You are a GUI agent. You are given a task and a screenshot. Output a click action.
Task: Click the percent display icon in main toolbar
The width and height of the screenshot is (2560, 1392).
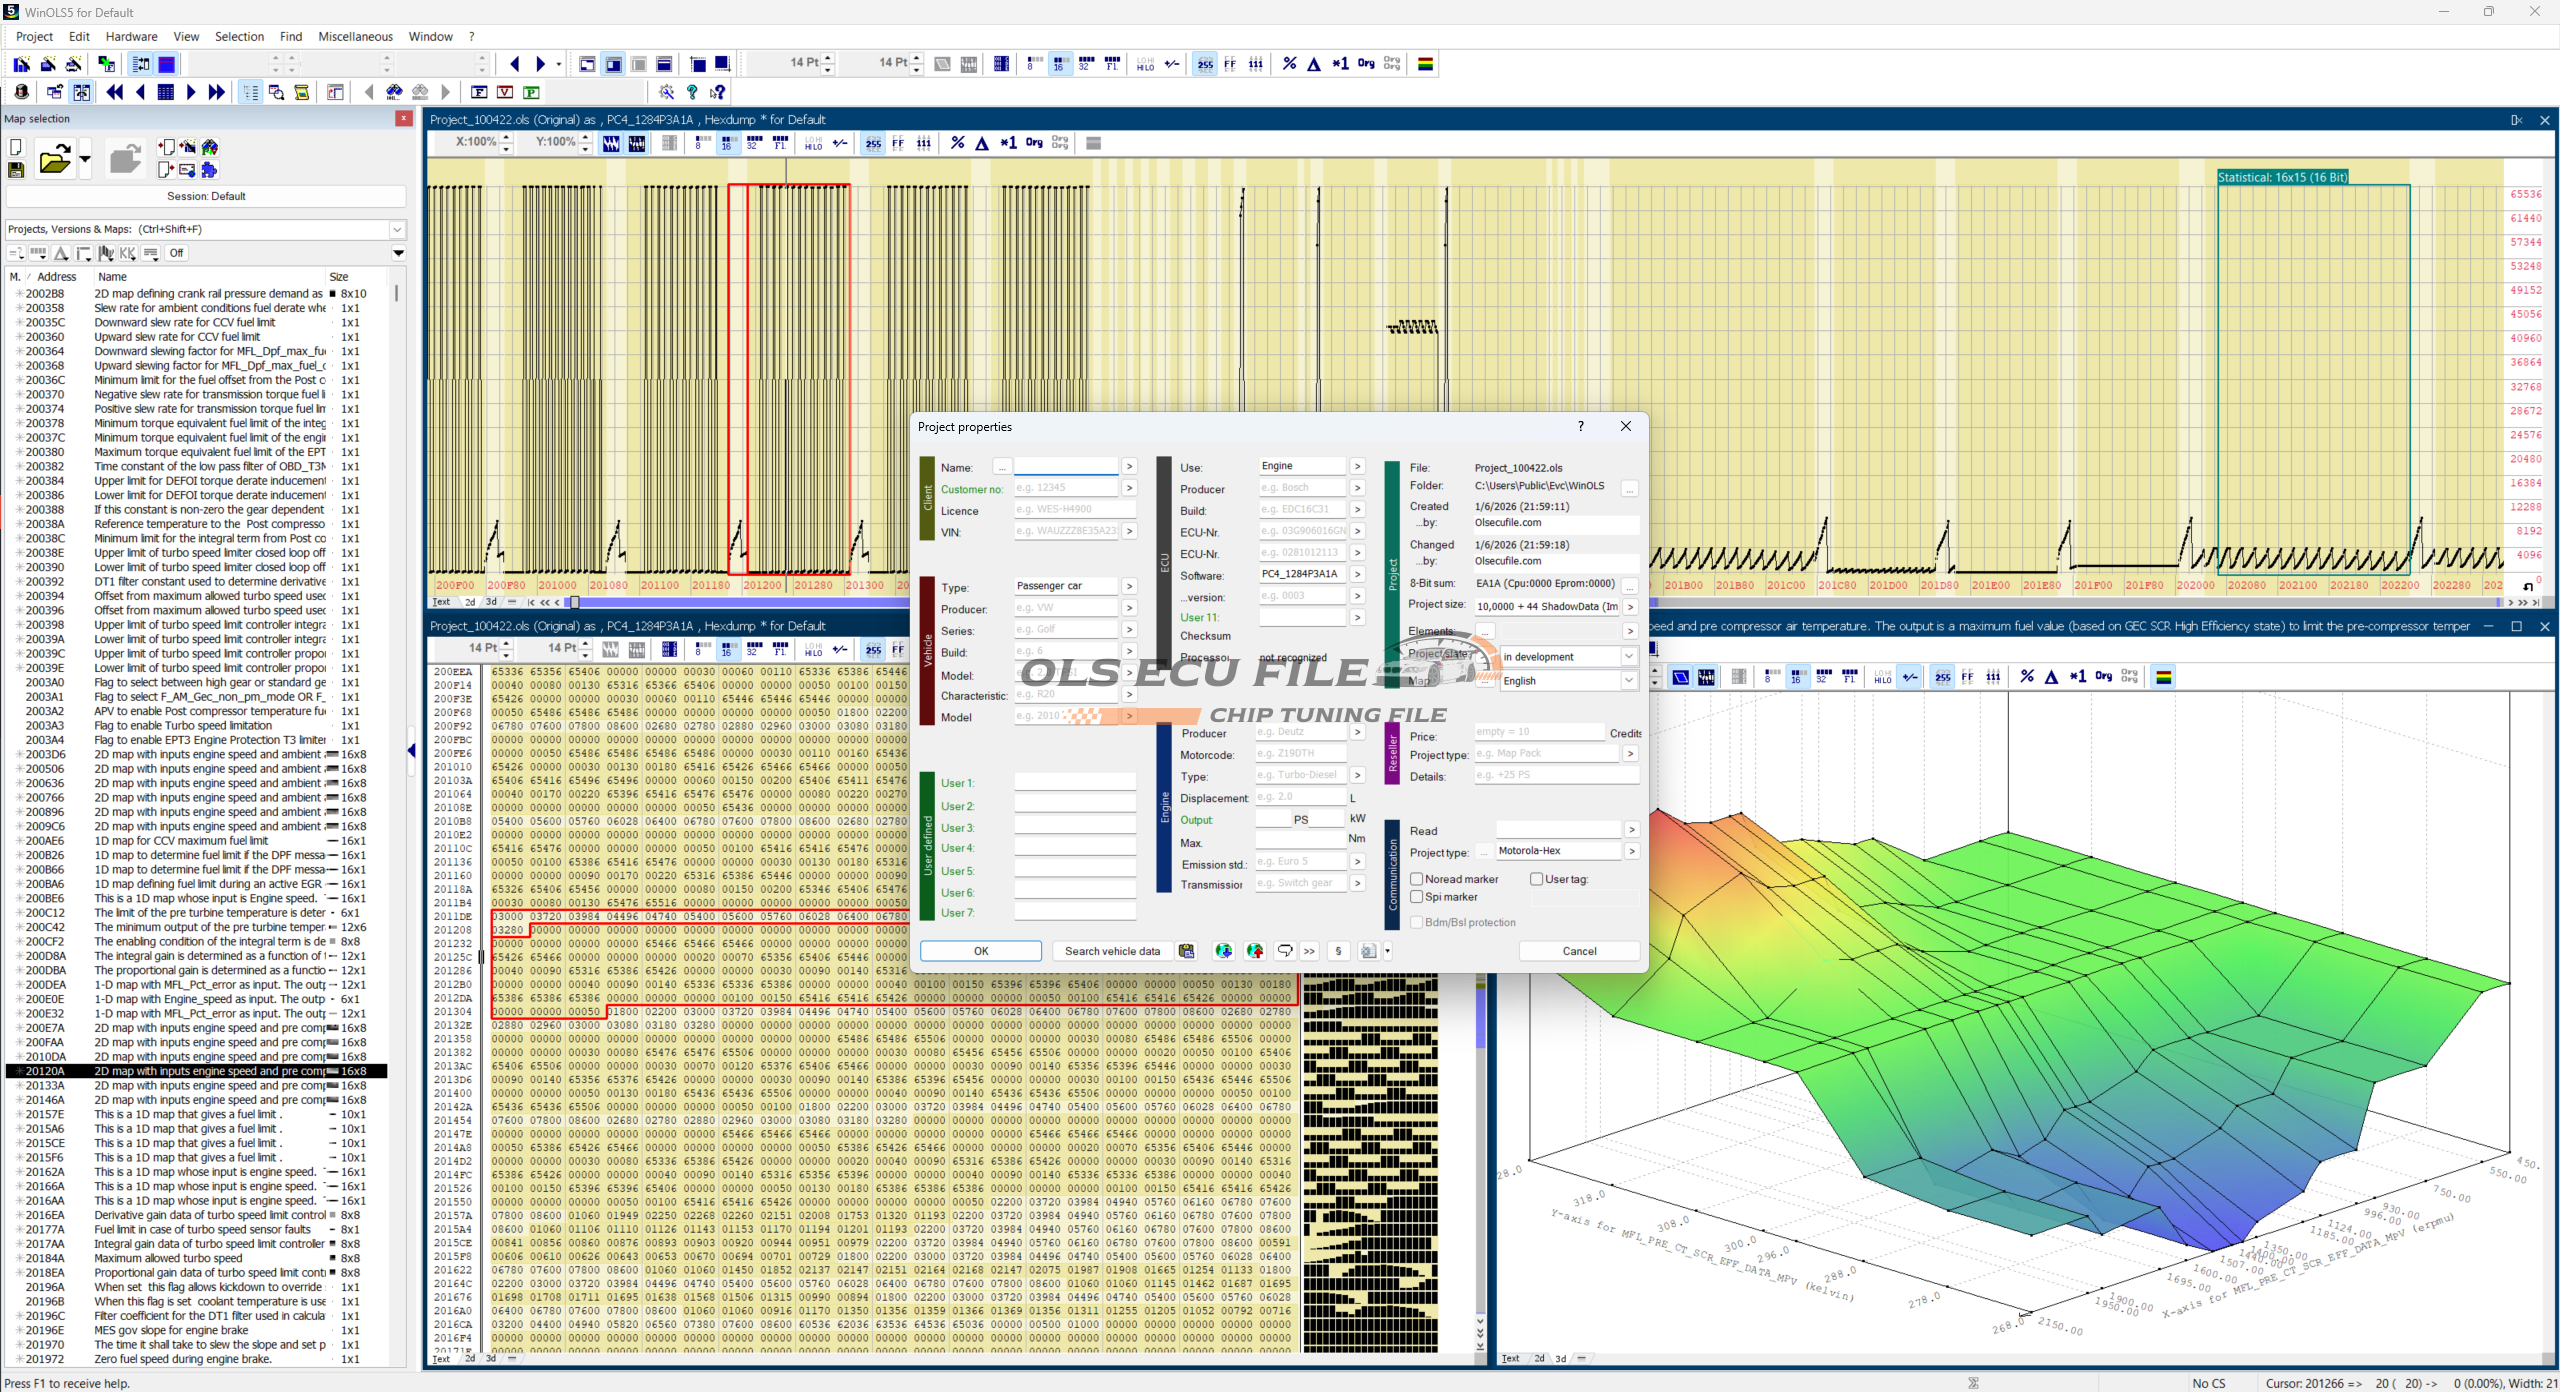[1289, 64]
